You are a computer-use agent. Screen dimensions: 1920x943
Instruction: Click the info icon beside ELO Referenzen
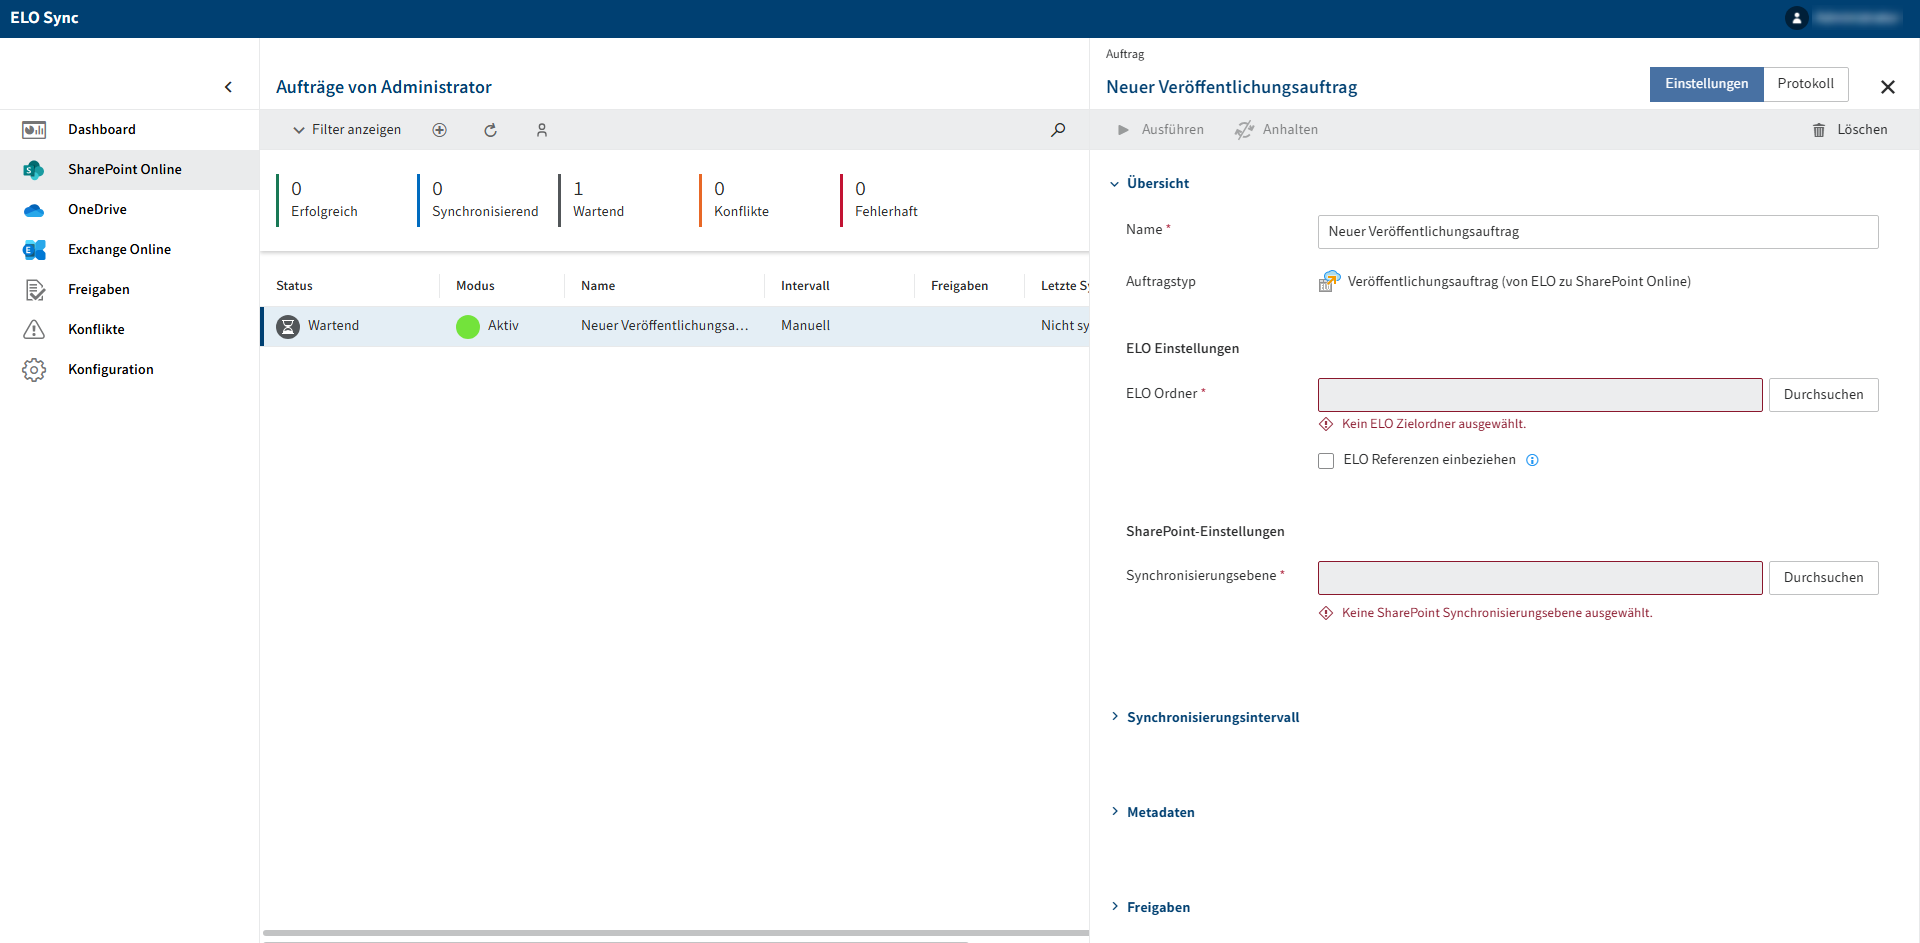(1532, 460)
